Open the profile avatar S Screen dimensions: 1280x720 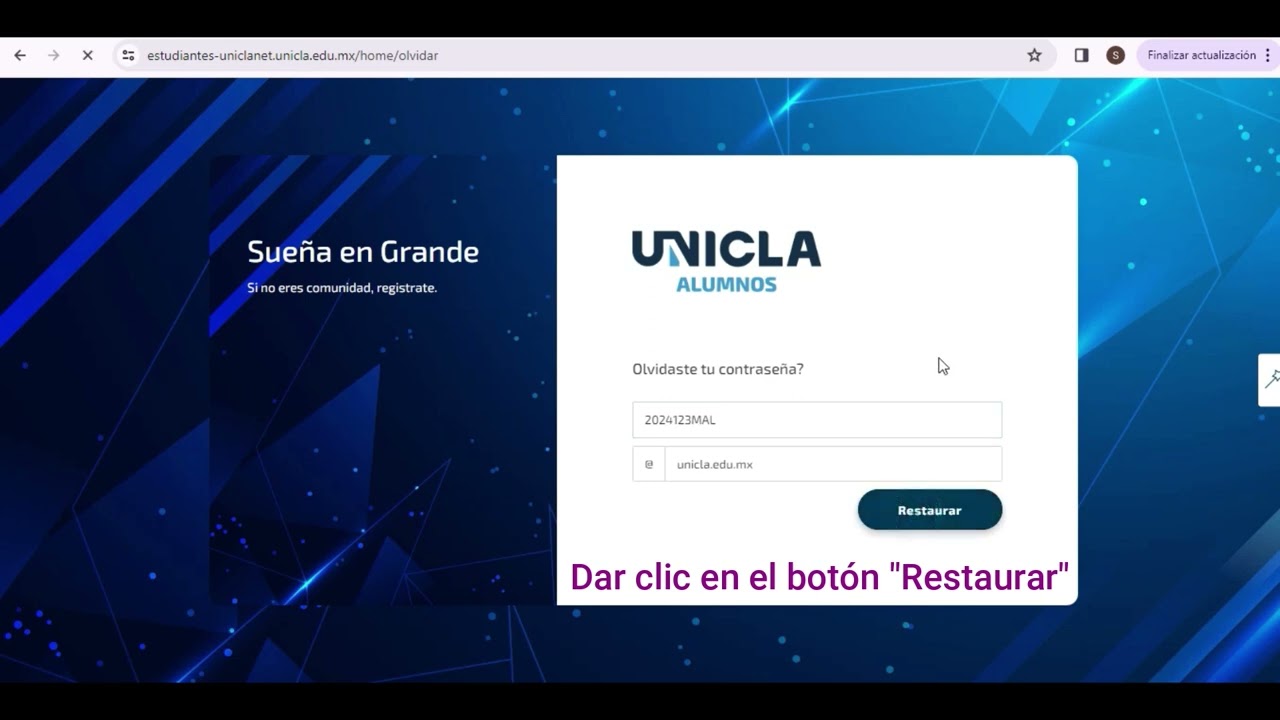coord(1116,56)
